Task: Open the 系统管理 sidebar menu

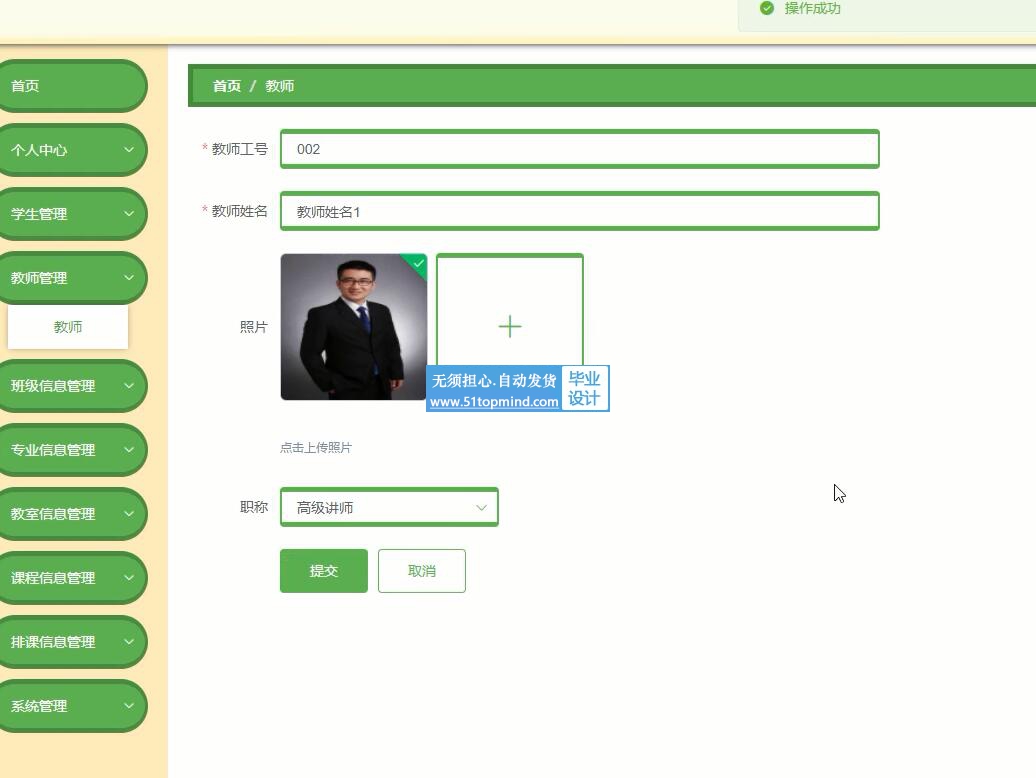Action: click(71, 706)
